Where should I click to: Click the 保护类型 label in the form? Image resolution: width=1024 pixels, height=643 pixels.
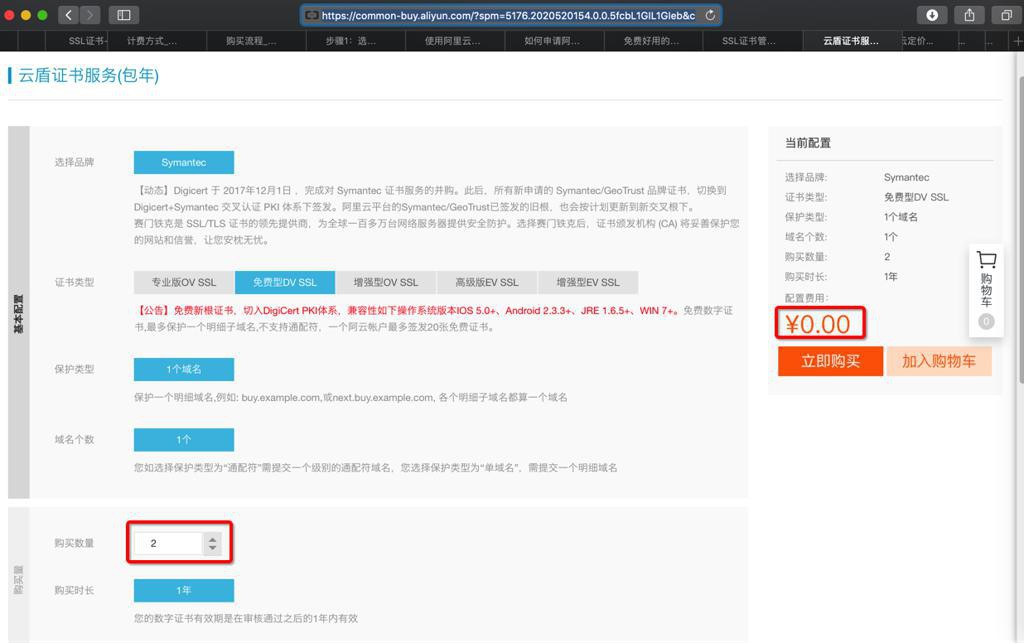point(74,369)
